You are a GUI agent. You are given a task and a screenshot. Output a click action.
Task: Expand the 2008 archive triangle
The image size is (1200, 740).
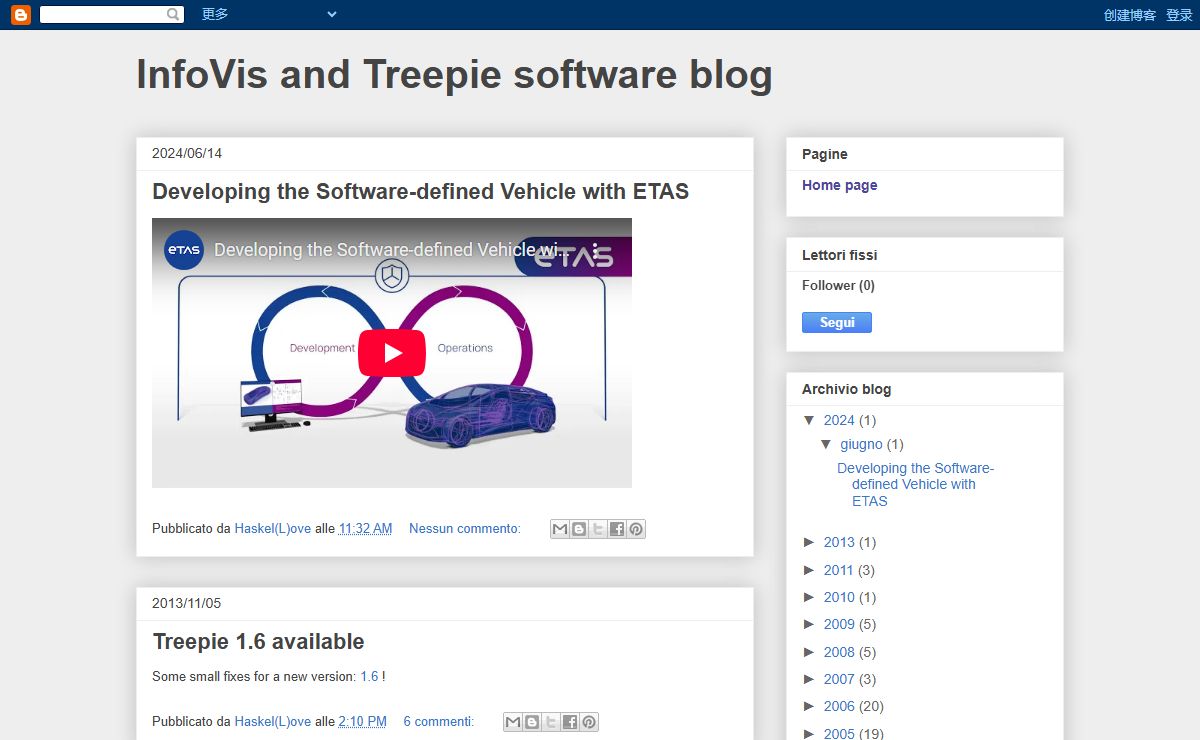pyautogui.click(x=810, y=652)
